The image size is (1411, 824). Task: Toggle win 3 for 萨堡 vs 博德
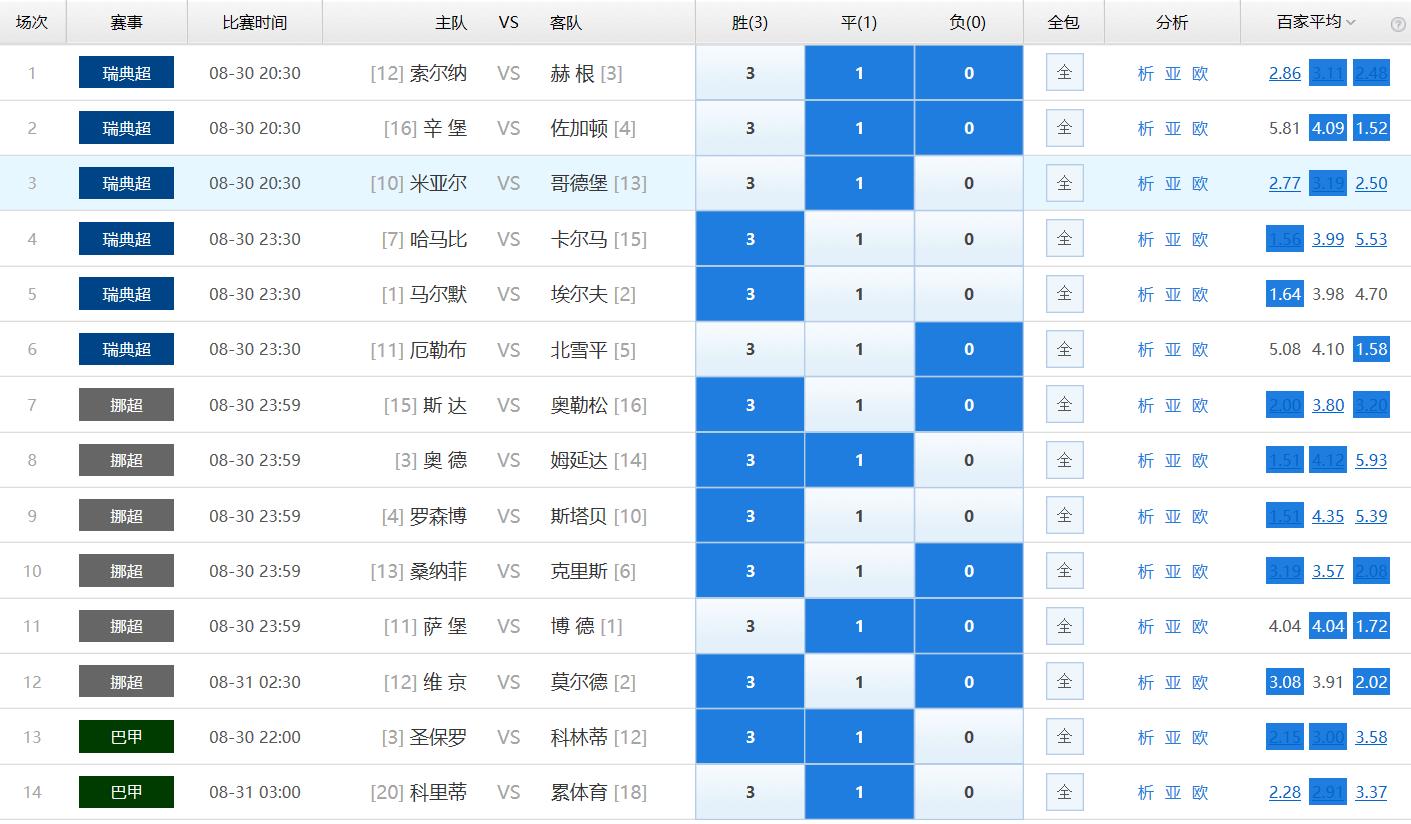coord(750,626)
